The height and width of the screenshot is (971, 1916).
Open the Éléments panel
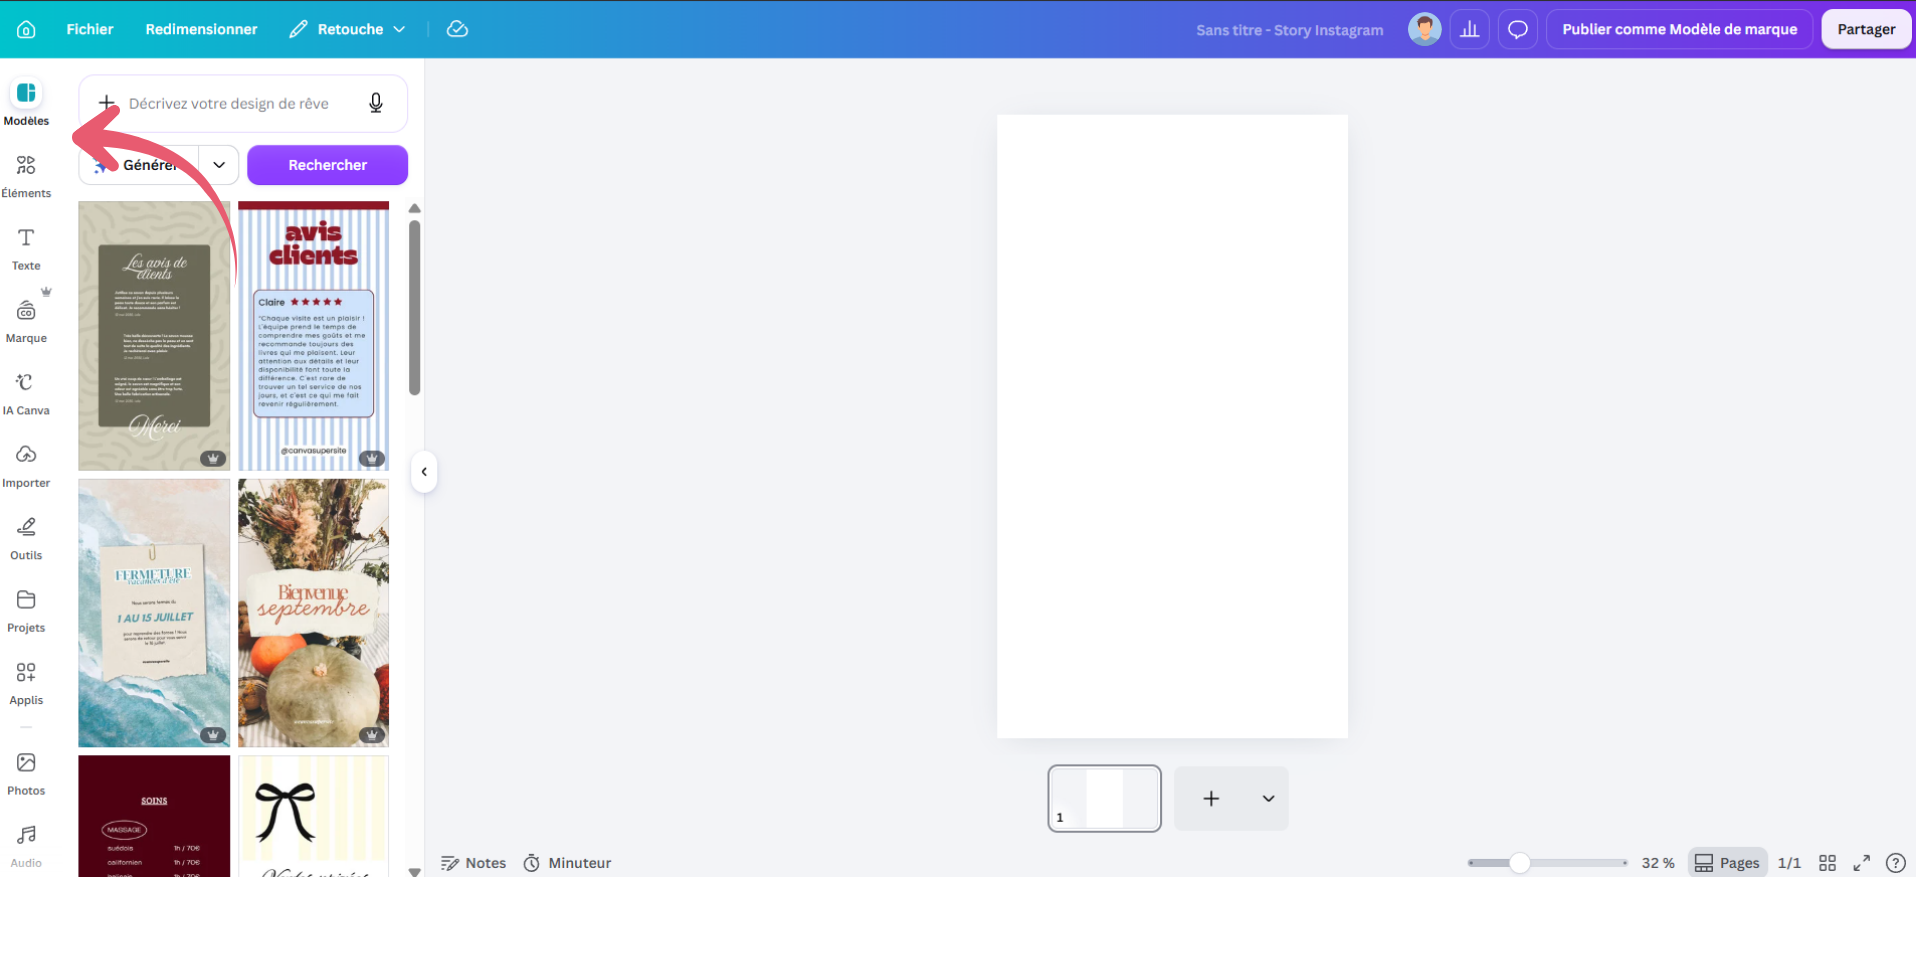pyautogui.click(x=26, y=176)
